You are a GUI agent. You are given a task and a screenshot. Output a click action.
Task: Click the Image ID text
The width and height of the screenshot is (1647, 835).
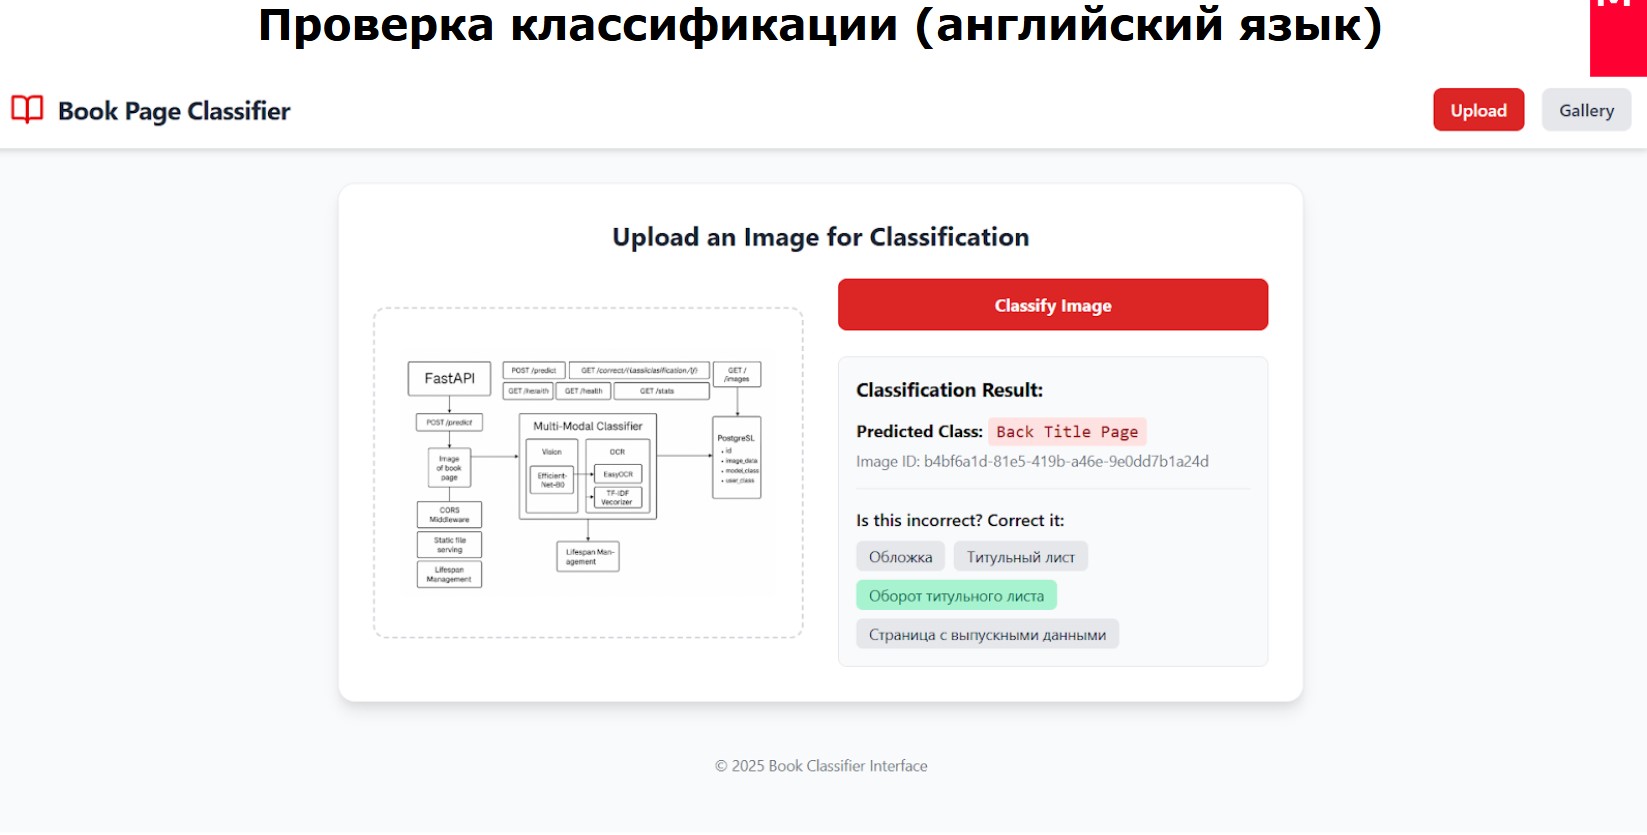[1032, 462]
